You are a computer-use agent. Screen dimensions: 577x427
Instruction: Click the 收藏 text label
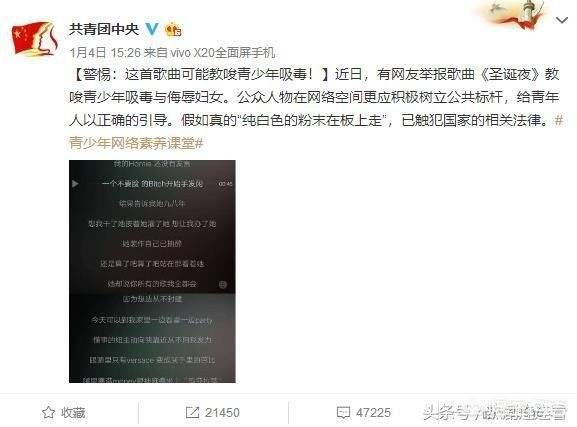pos(73,413)
